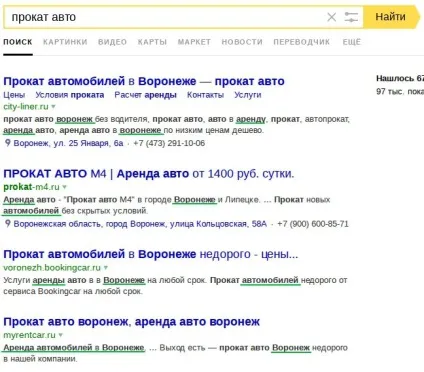The image size is (424, 372).
Task: Expand the dropdown arrow next to myrentcar.ru
Action: click(61, 335)
